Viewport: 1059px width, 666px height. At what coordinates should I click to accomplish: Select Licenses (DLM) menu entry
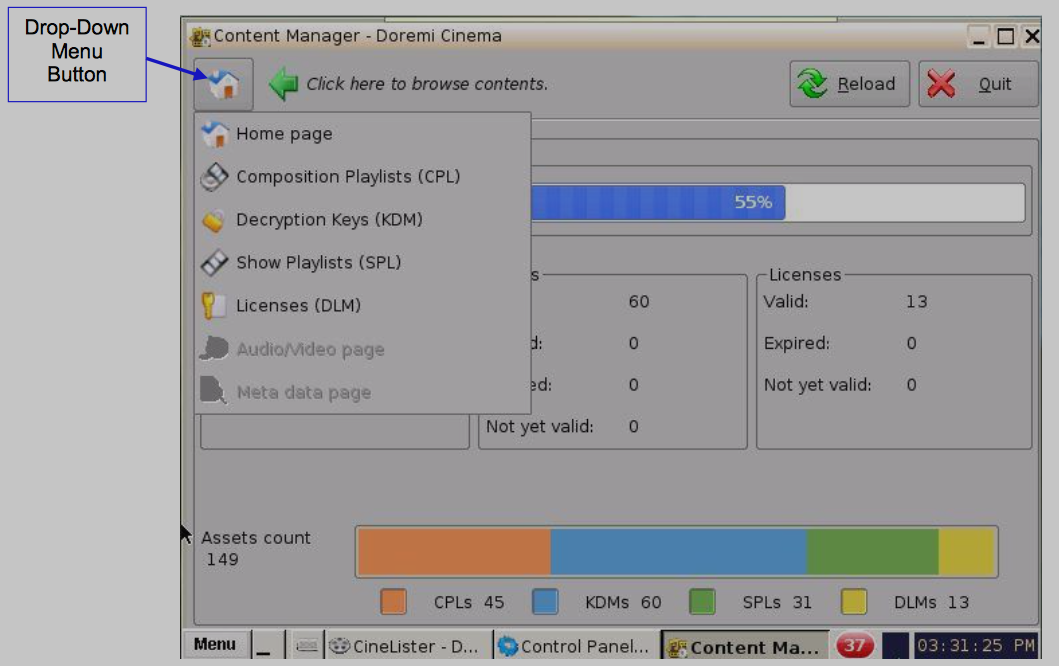pos(298,306)
